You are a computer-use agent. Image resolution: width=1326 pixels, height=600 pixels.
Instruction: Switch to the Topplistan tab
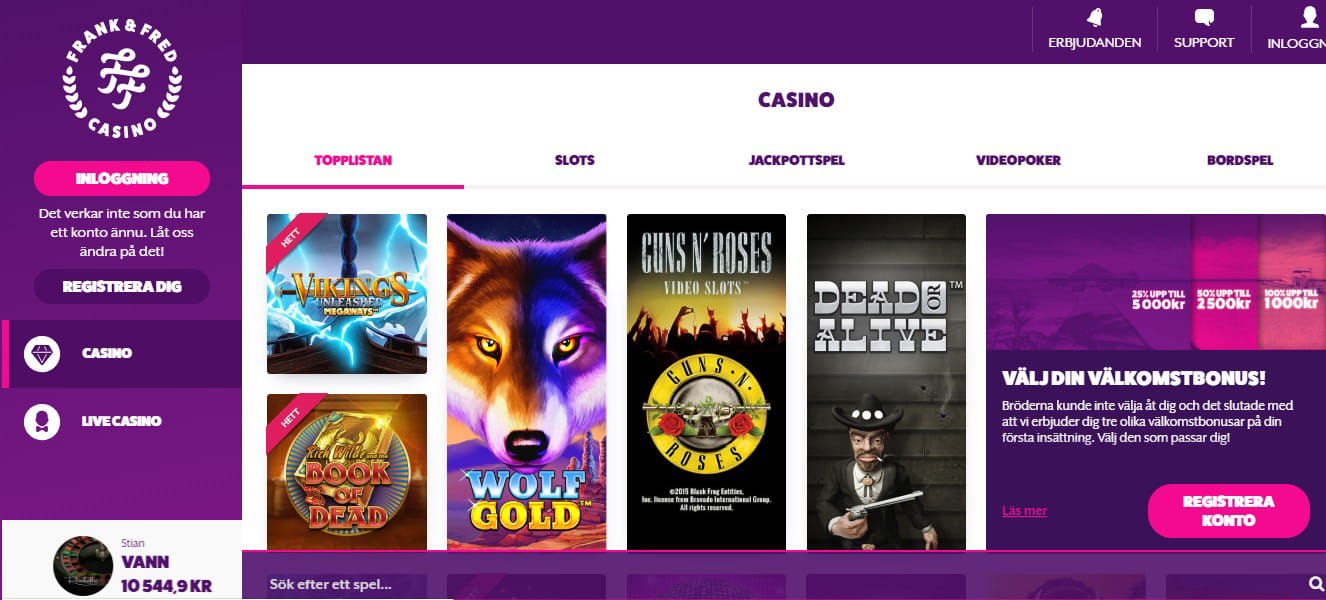coord(353,160)
